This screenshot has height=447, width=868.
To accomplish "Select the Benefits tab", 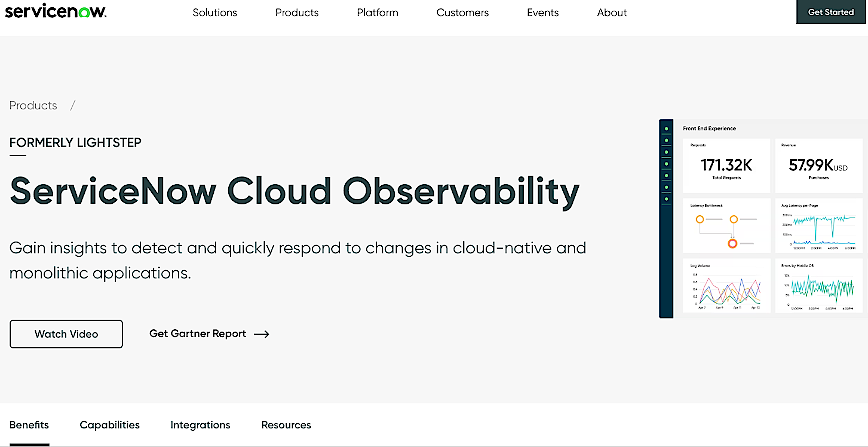I will coord(29,425).
